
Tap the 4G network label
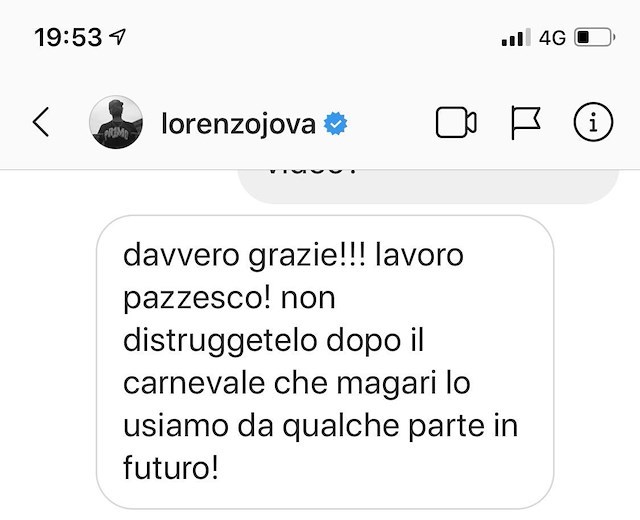[552, 38]
